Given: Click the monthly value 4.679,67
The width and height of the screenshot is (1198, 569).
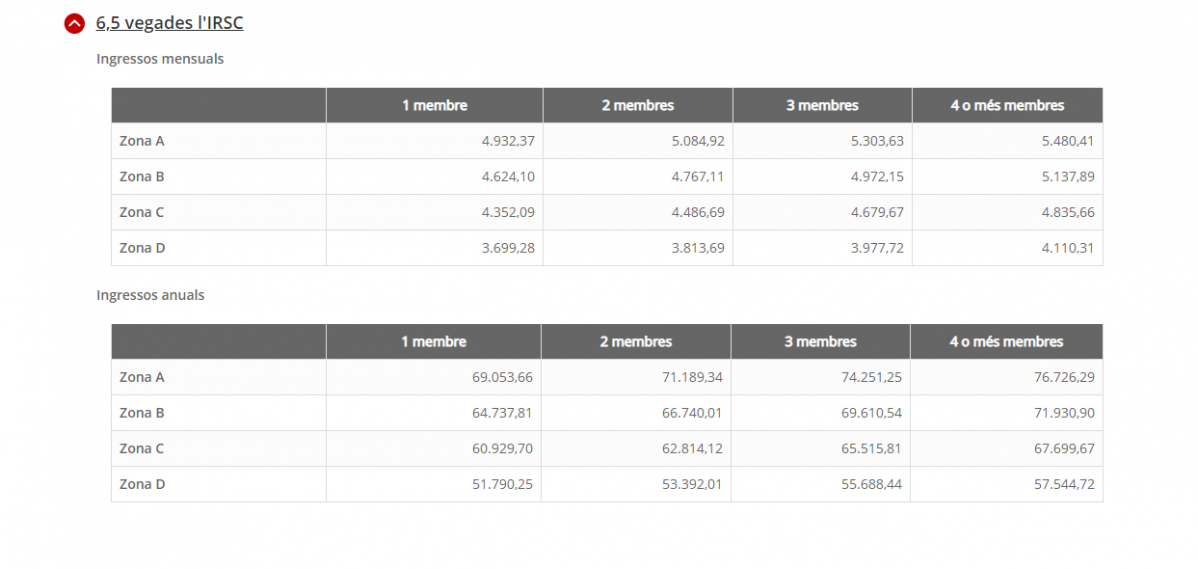Looking at the screenshot, I should 877,213.
